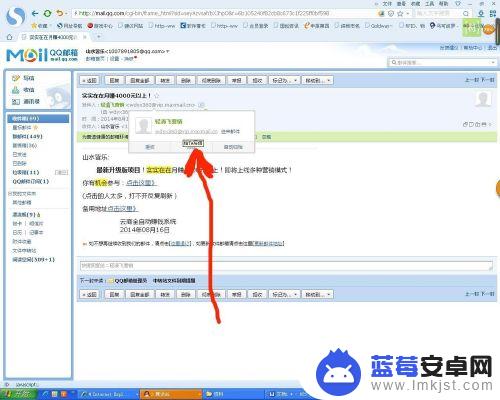Open the 移动到 dropdown in top toolbar

pyautogui.click(x=318, y=80)
